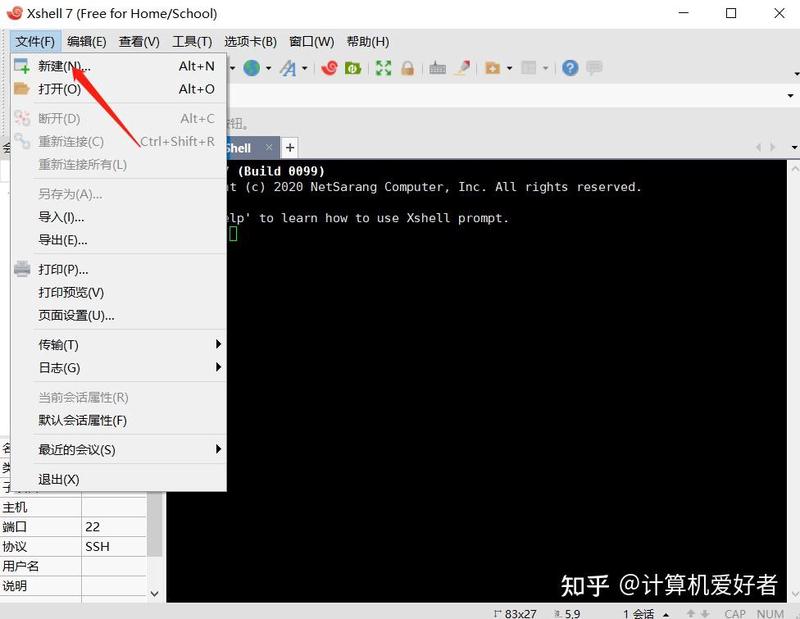This screenshot has height=619, width=800.
Task: Click the speech bubble feedback icon
Action: [594, 68]
